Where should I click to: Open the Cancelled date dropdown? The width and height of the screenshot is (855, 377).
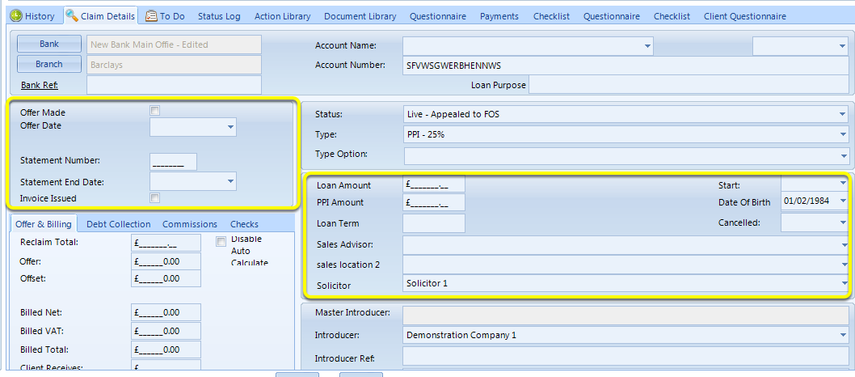coord(843,222)
